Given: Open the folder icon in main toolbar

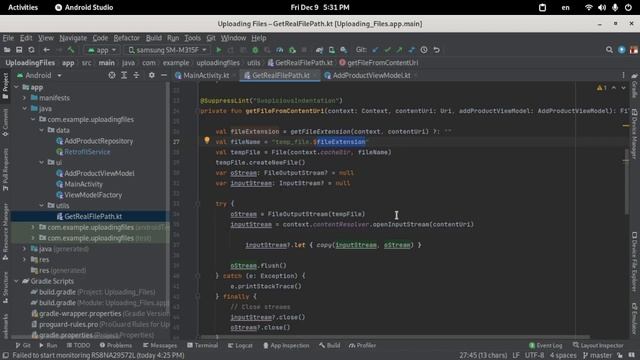Looking at the screenshot, I should [x=7, y=50].
